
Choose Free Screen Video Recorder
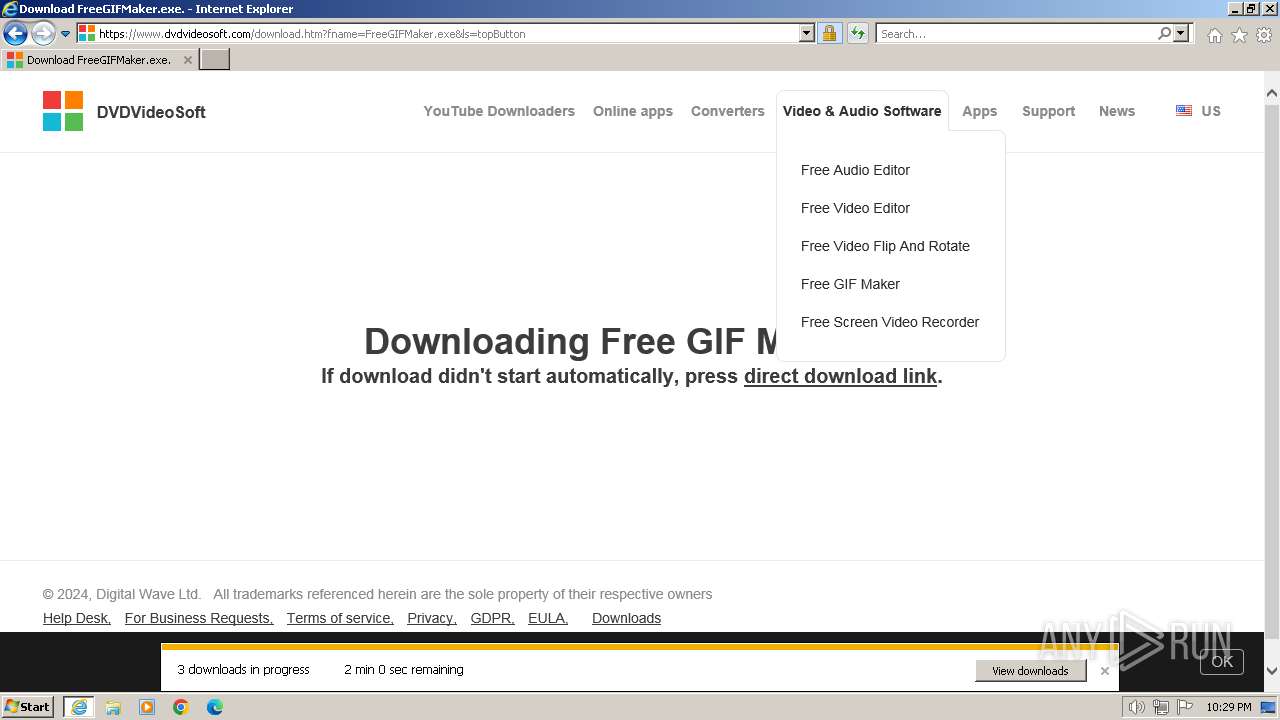[890, 322]
